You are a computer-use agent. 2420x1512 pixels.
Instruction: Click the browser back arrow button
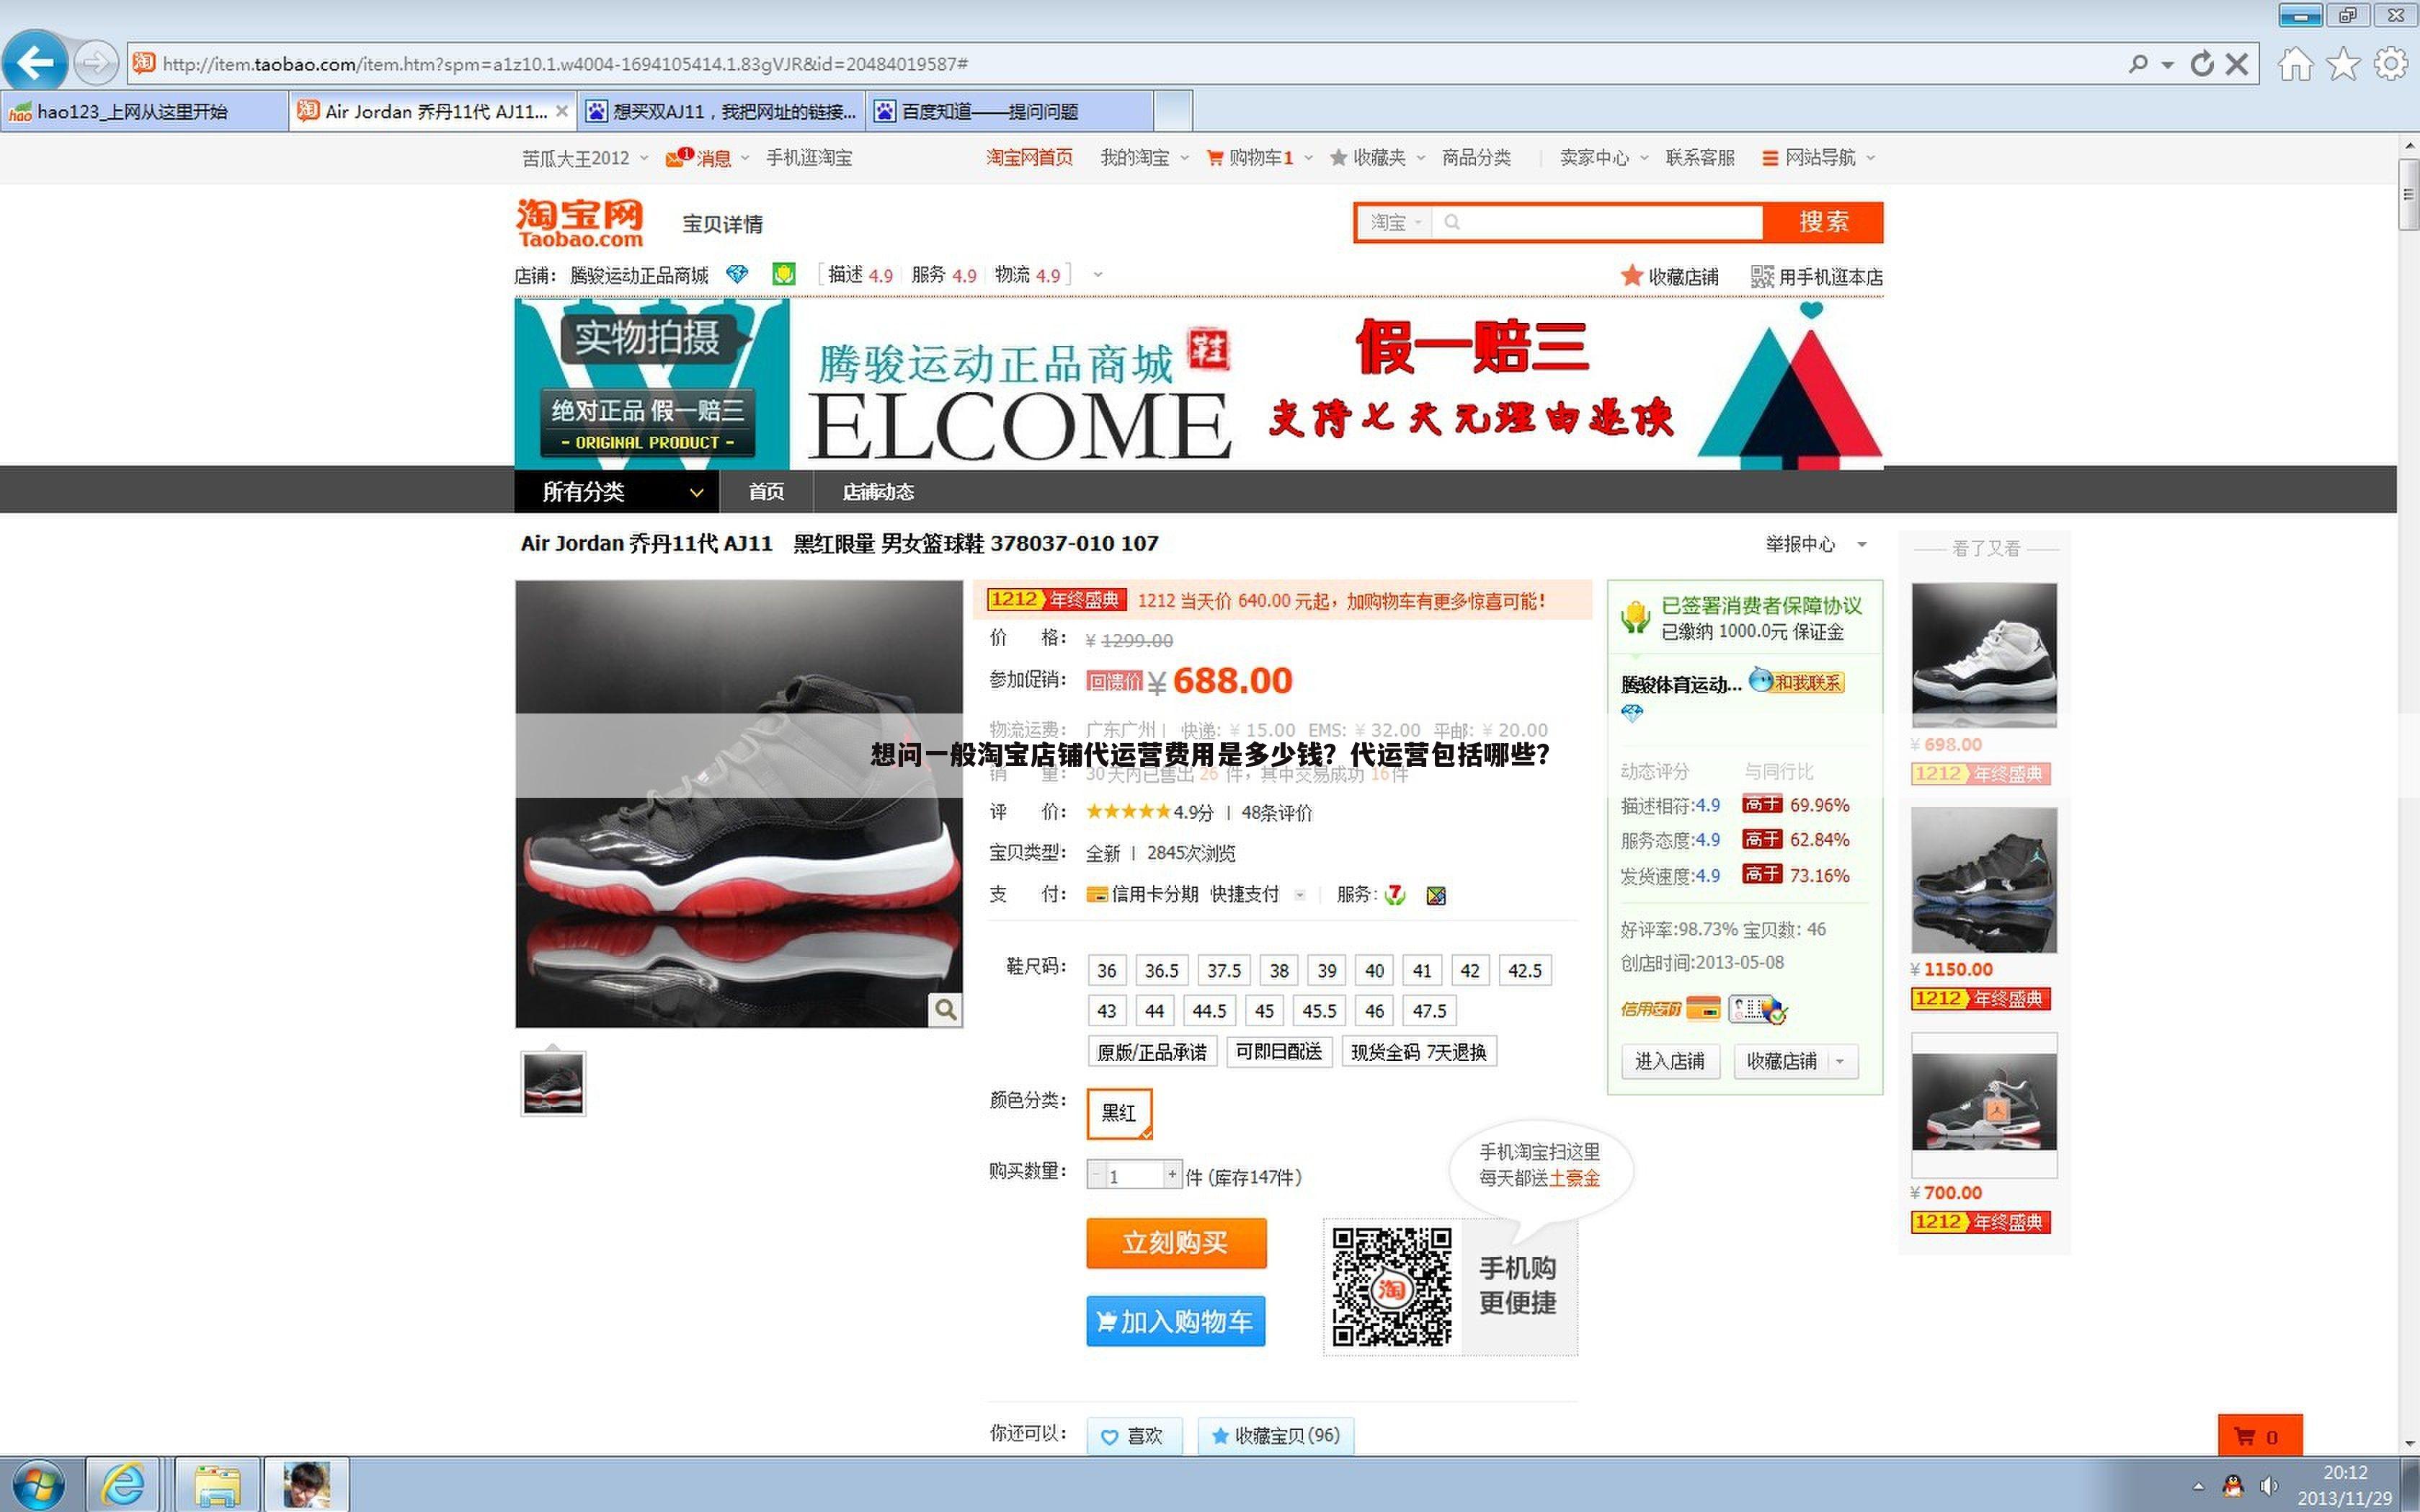35,63
